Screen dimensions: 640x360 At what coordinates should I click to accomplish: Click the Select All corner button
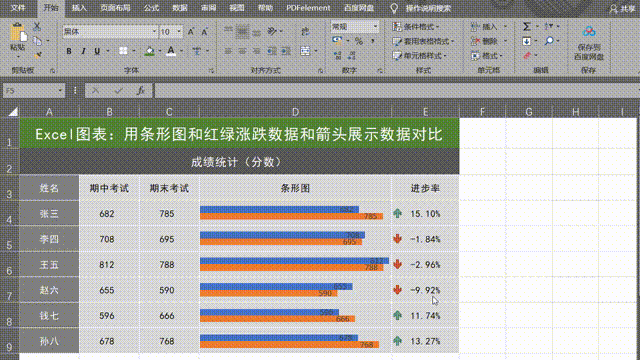tap(13, 111)
